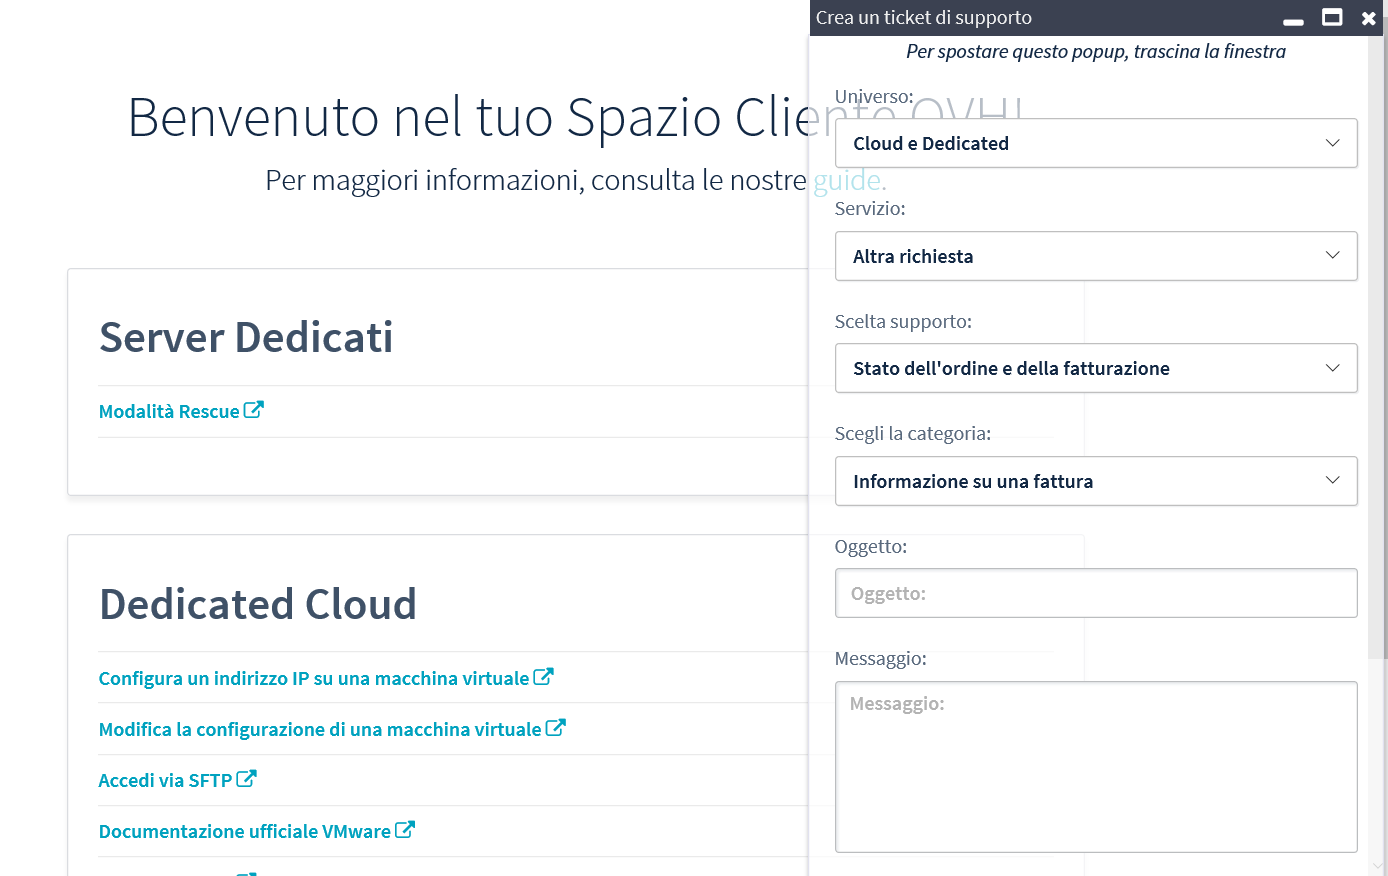The height and width of the screenshot is (876, 1388).
Task: Click the popup's vertical scrollbar
Action: tap(1378, 350)
